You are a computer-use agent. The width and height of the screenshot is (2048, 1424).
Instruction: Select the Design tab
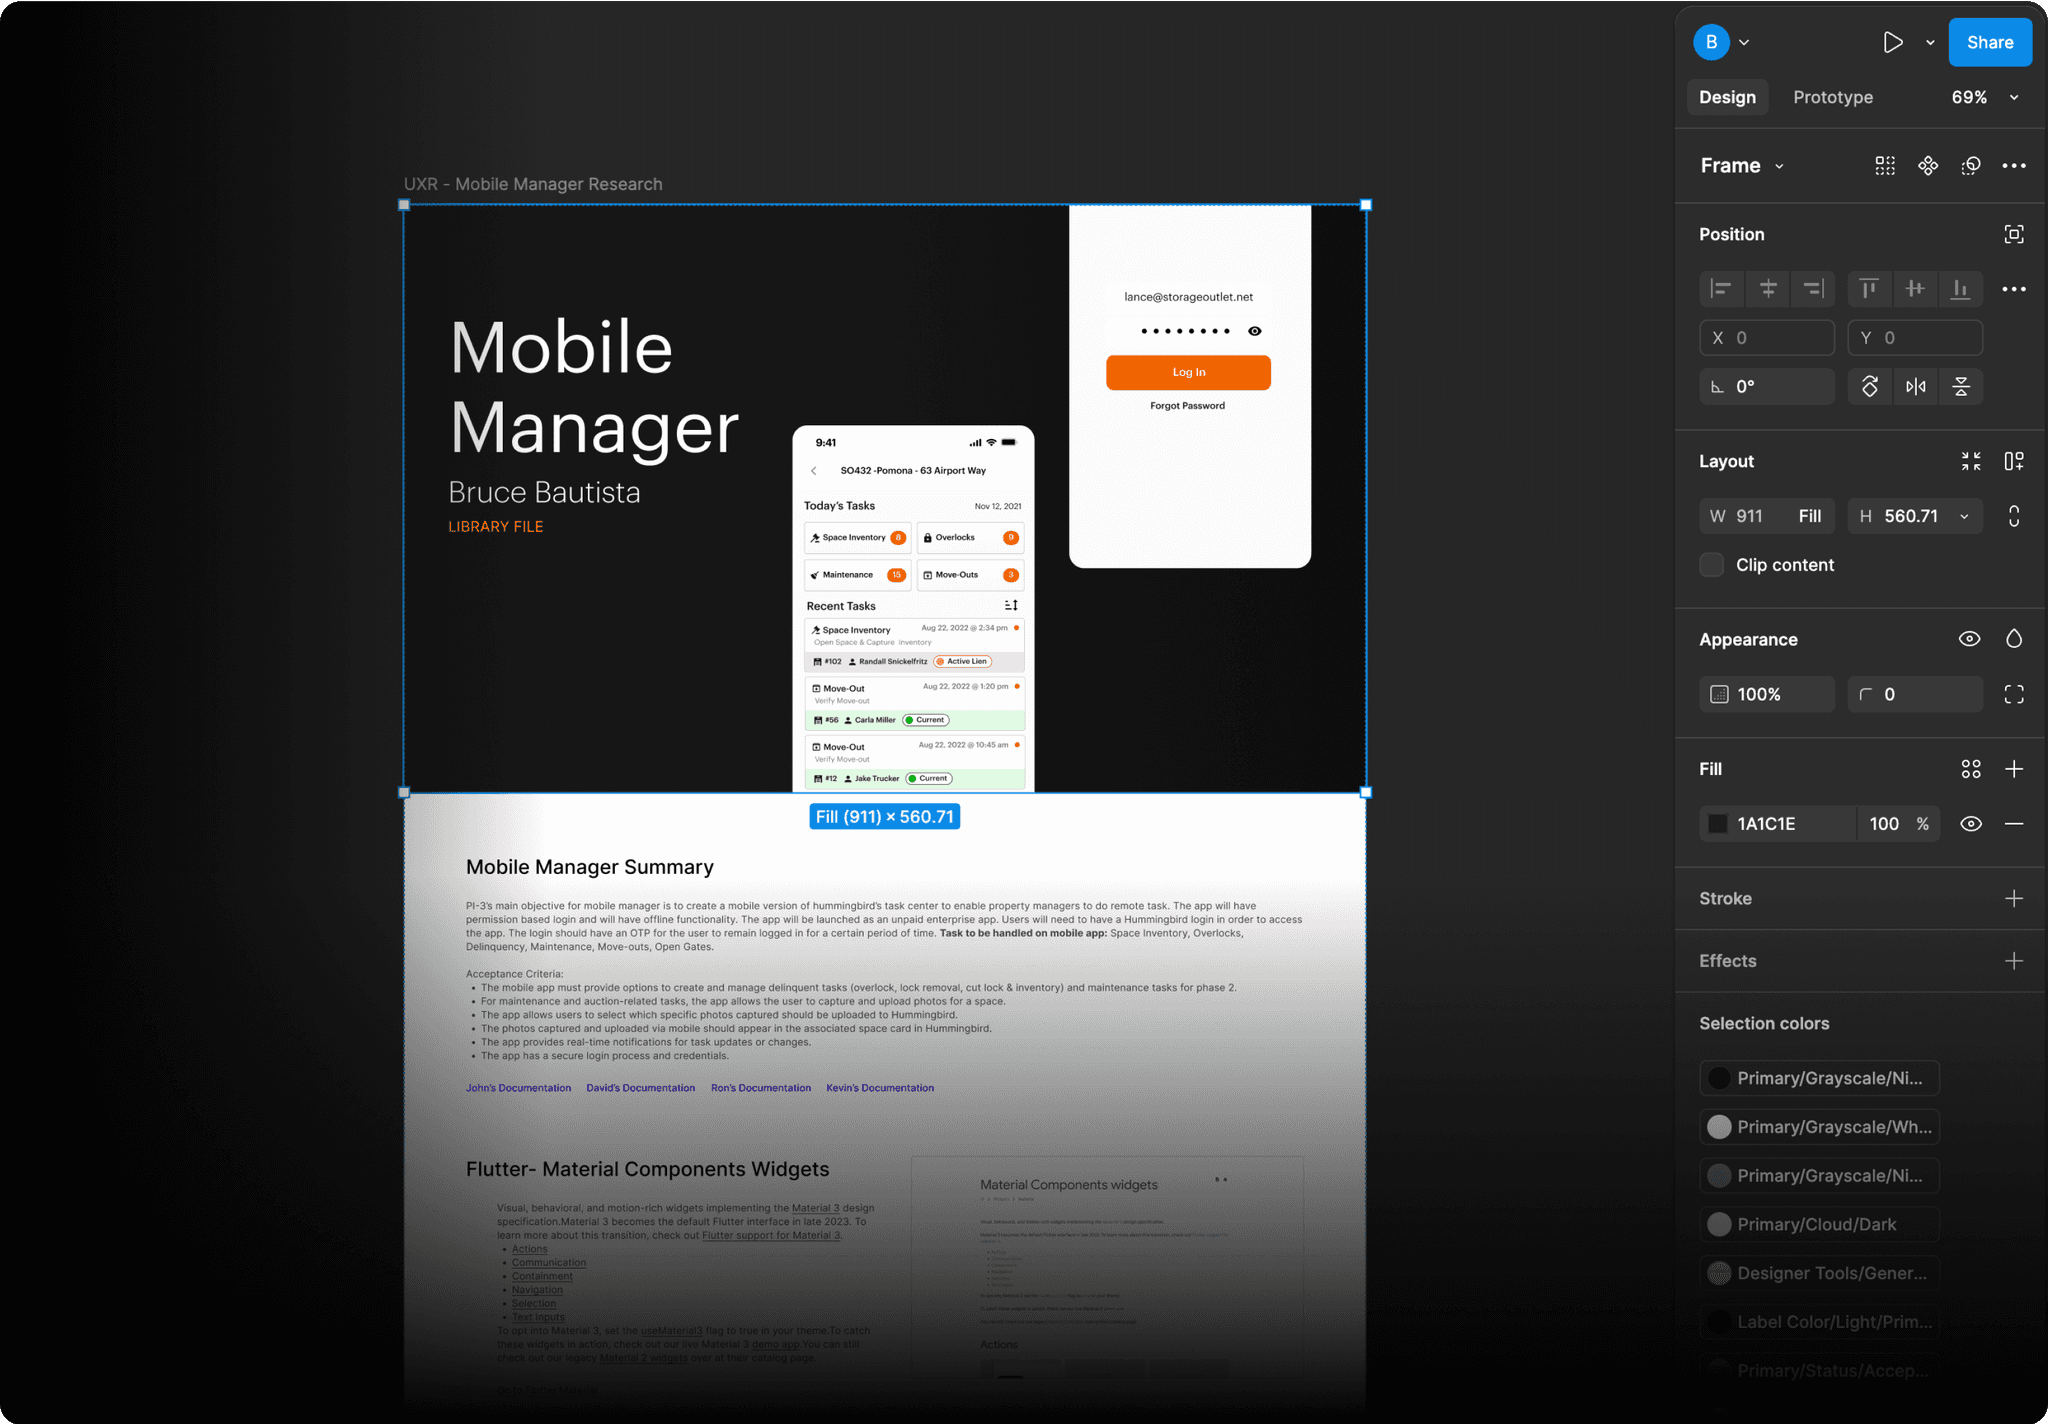click(x=1727, y=97)
